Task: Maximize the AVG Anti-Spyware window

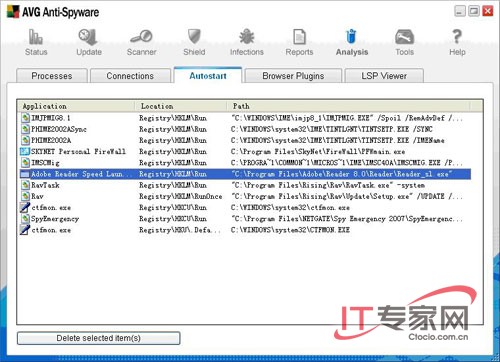Action: click(x=474, y=11)
